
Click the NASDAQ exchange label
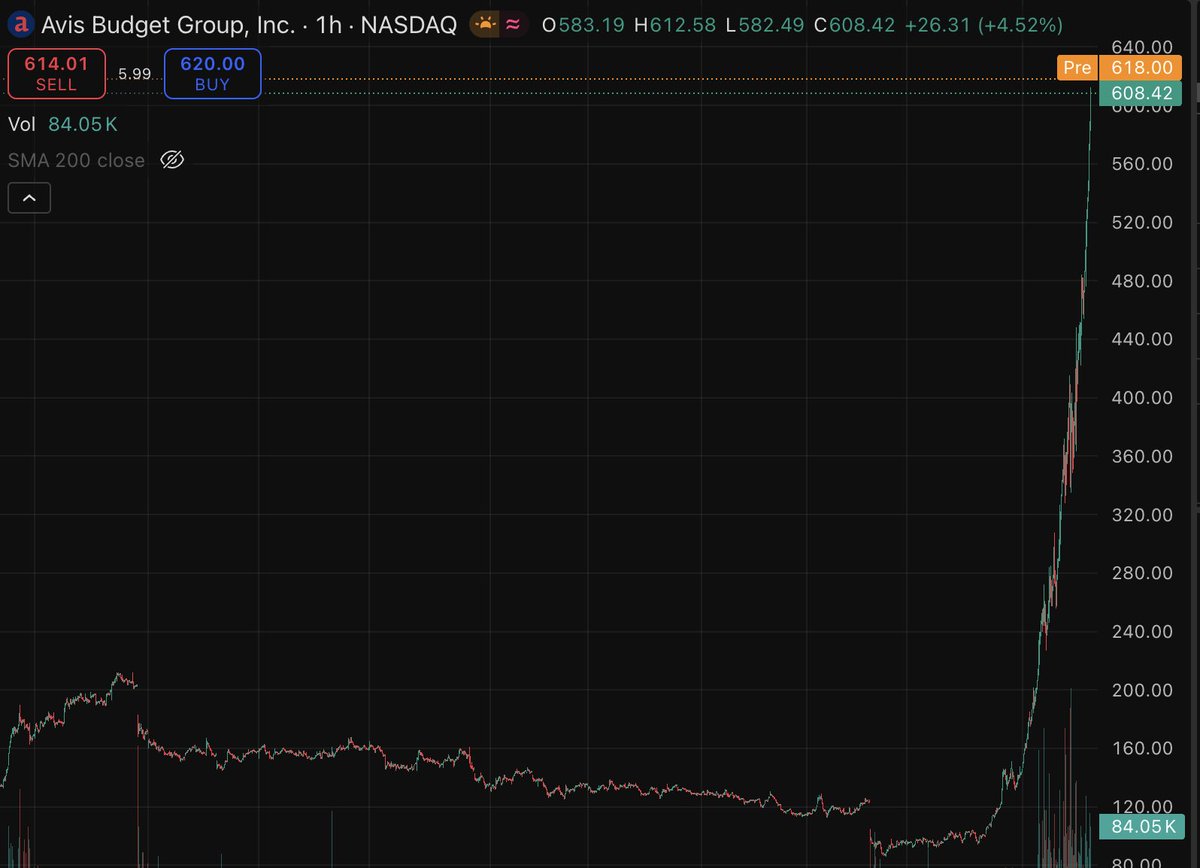click(408, 25)
